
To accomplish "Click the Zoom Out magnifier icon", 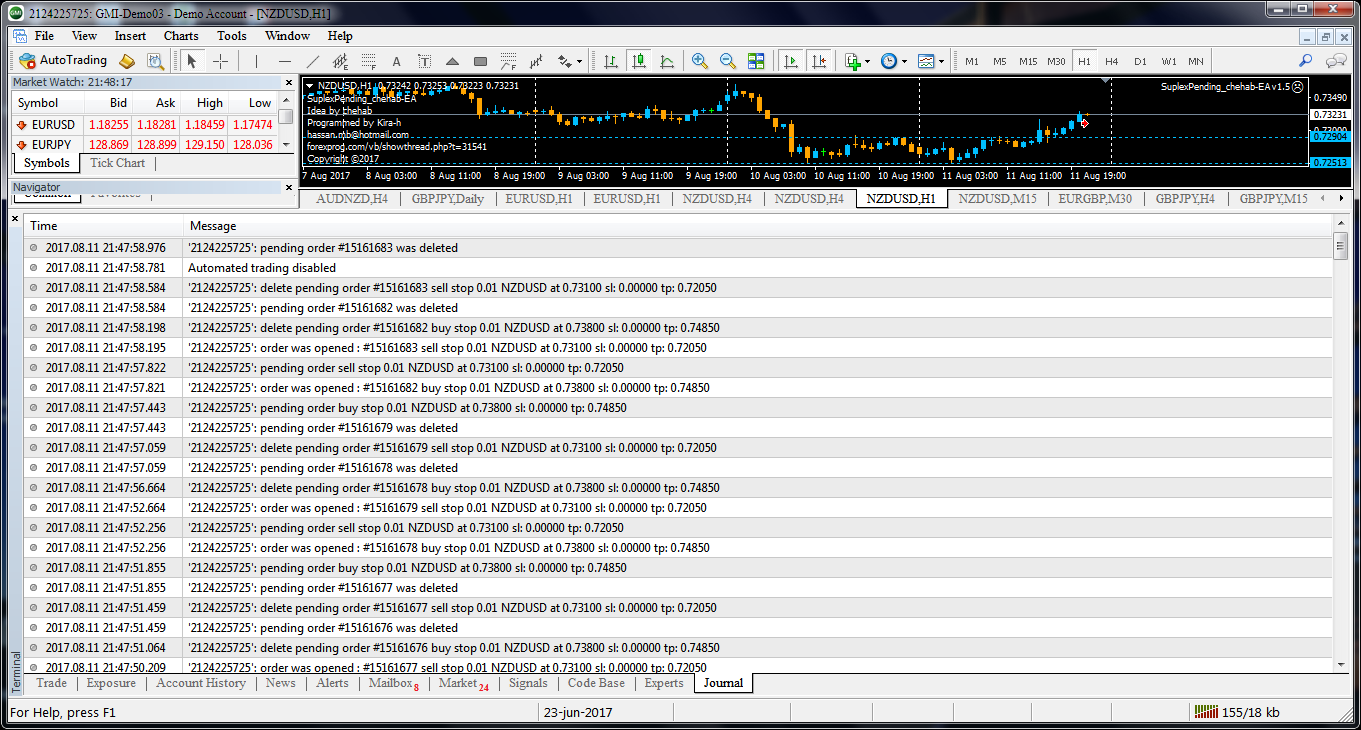I will 728,61.
